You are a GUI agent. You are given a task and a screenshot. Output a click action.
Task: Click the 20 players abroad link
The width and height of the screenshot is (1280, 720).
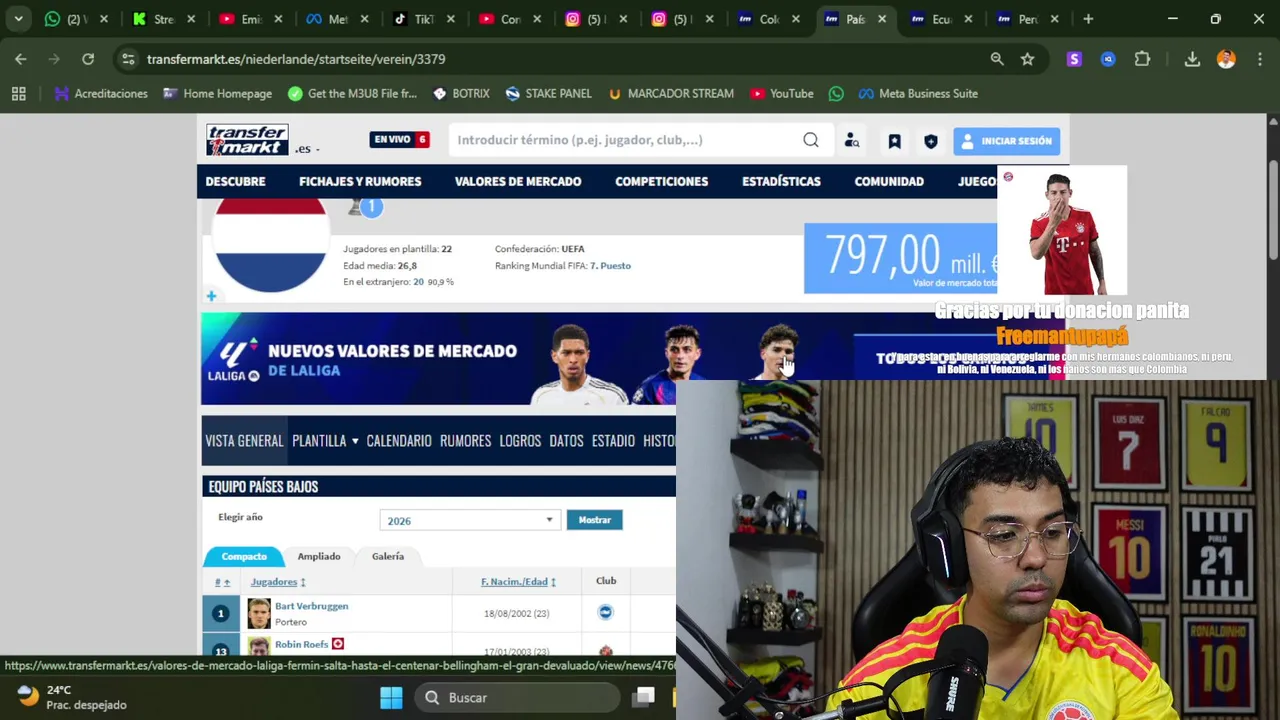[418, 282]
